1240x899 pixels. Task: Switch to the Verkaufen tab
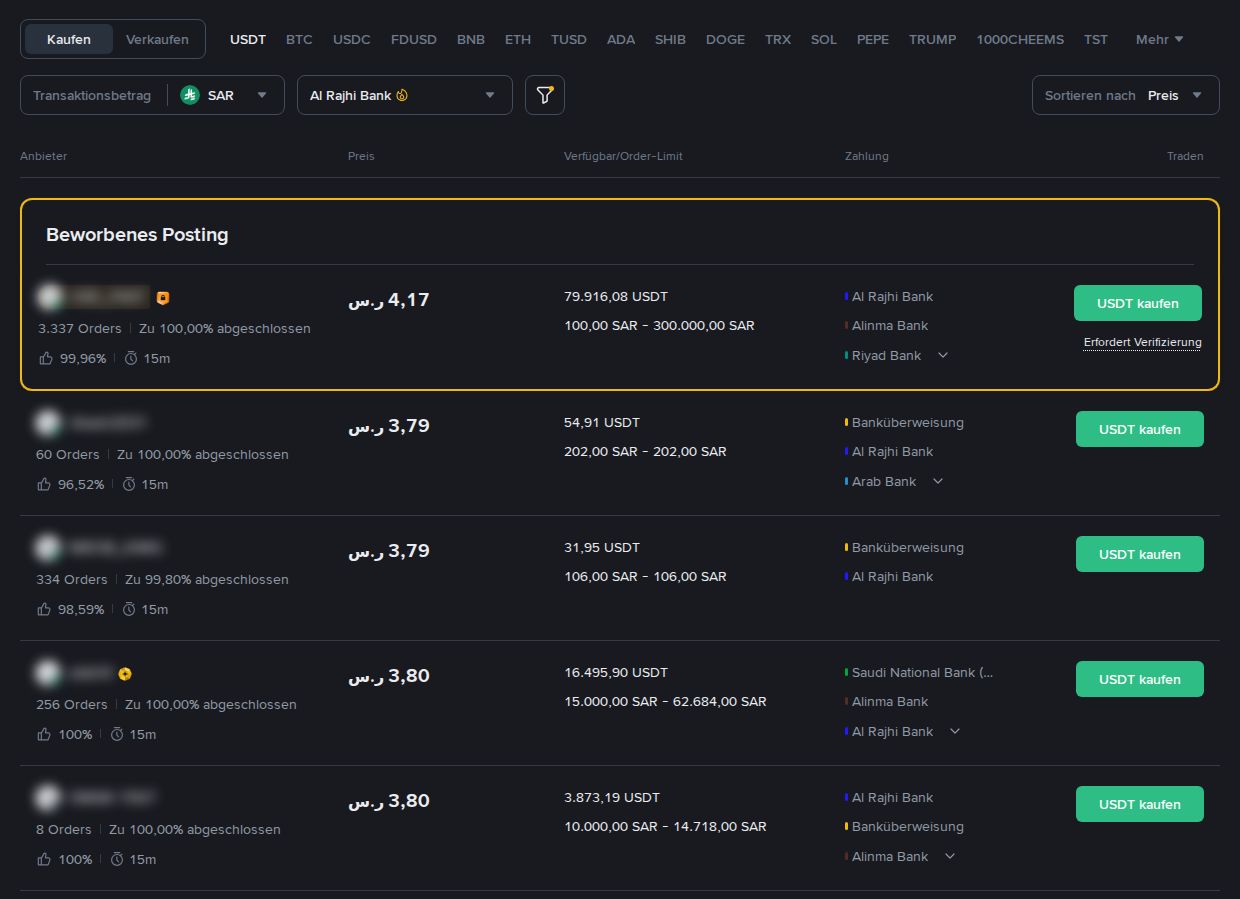point(157,39)
